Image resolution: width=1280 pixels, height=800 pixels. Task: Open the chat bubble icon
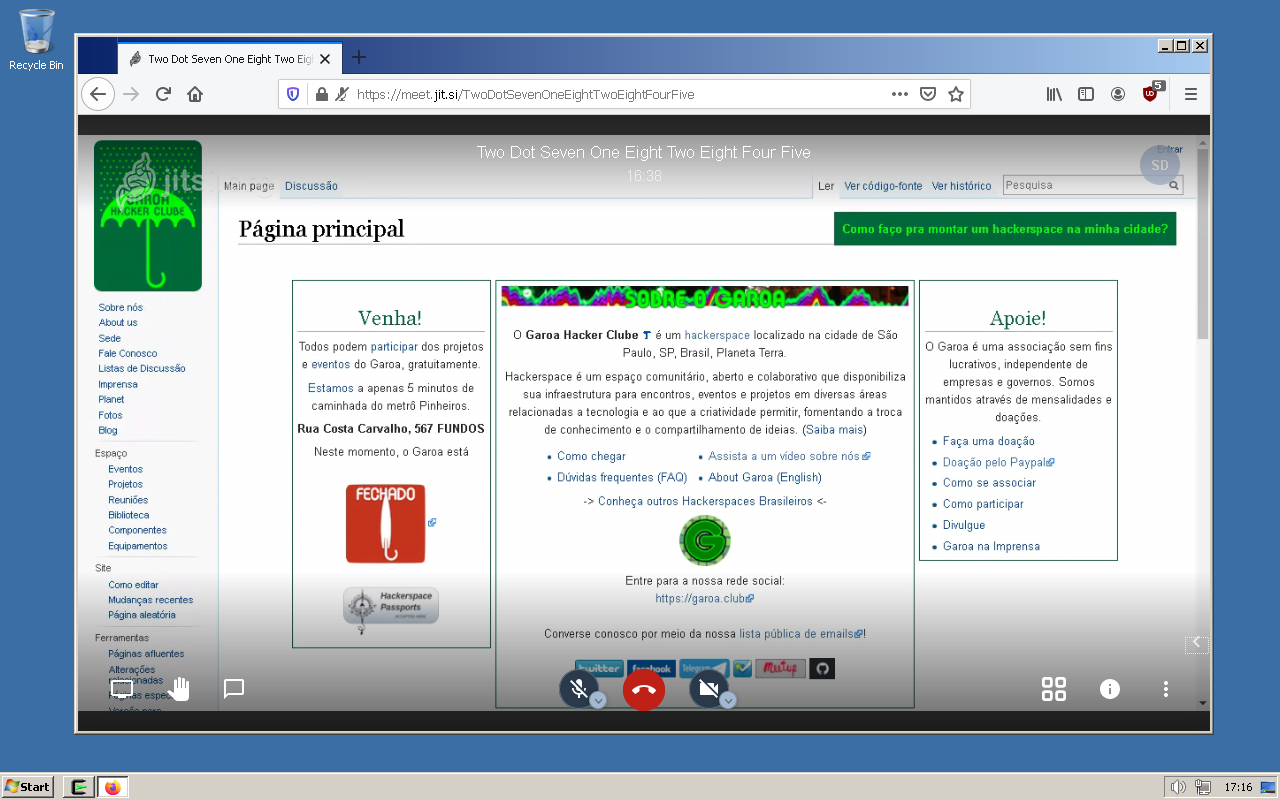pyautogui.click(x=234, y=688)
